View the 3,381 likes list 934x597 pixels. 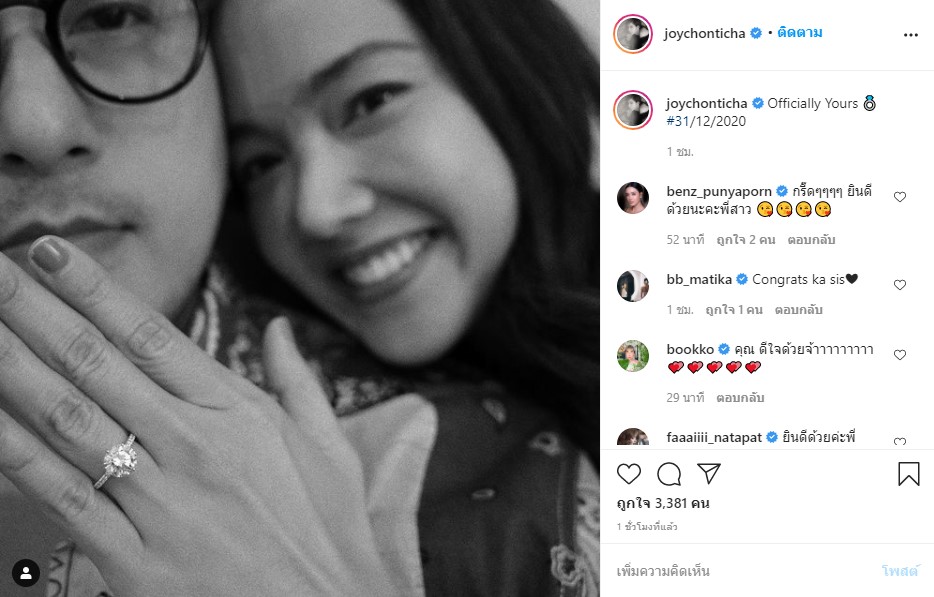663,503
